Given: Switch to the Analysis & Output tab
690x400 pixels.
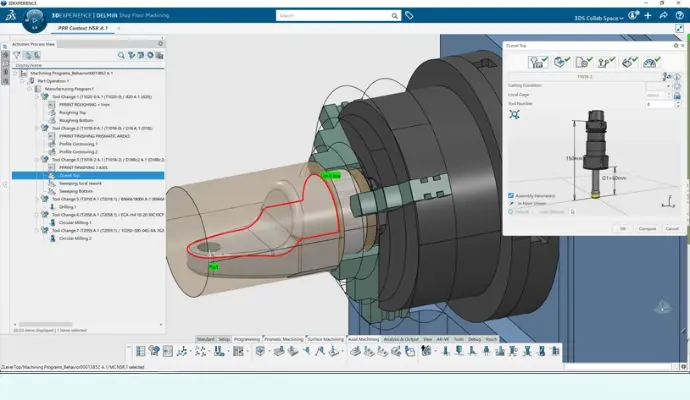Looking at the screenshot, I should click(401, 339).
